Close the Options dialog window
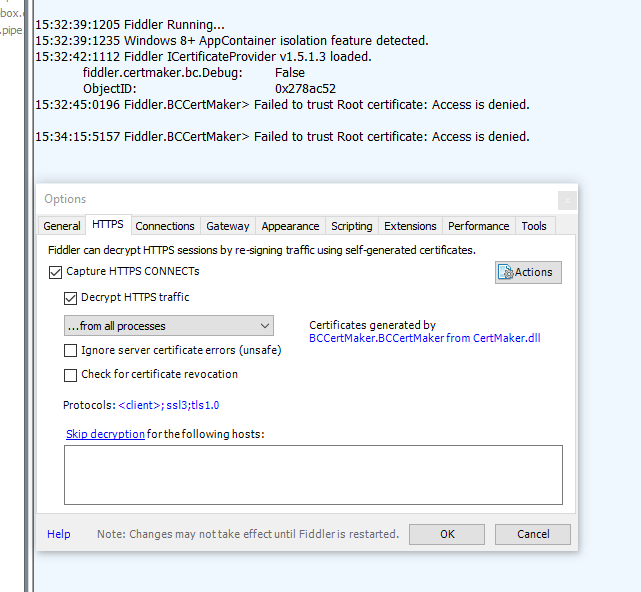This screenshot has height=592, width=641. [567, 200]
